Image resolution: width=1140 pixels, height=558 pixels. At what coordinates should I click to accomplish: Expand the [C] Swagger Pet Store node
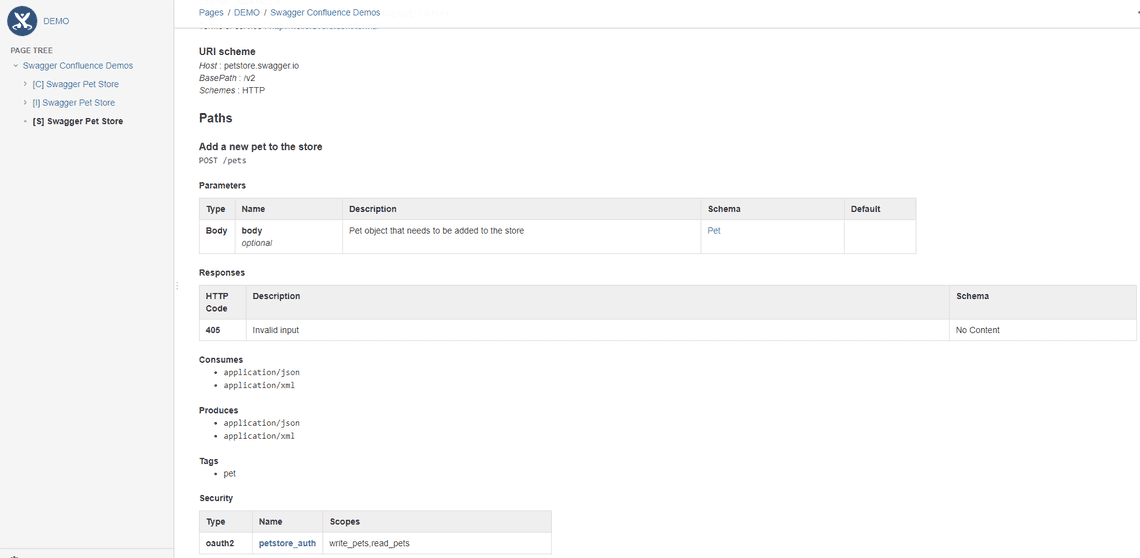pyautogui.click(x=25, y=84)
